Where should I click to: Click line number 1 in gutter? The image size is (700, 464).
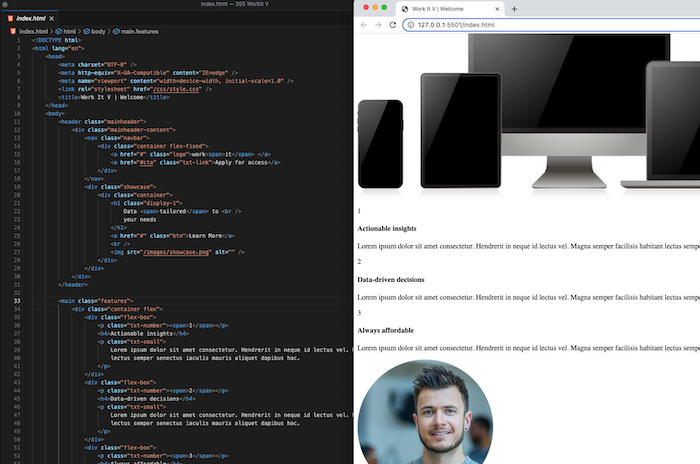coord(18,40)
